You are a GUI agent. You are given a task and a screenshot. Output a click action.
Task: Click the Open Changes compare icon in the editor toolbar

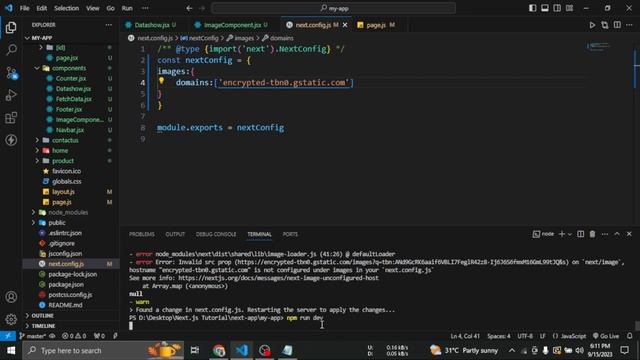point(604,25)
